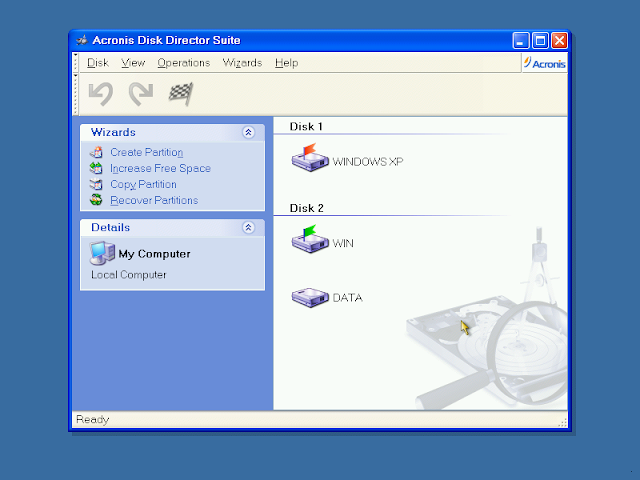The width and height of the screenshot is (640, 480).
Task: Click the Acronis logo in the menu bar
Action: 545,63
